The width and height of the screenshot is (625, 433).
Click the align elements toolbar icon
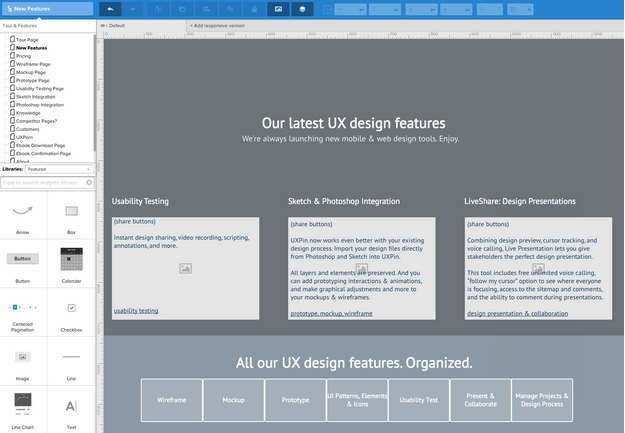point(206,9)
